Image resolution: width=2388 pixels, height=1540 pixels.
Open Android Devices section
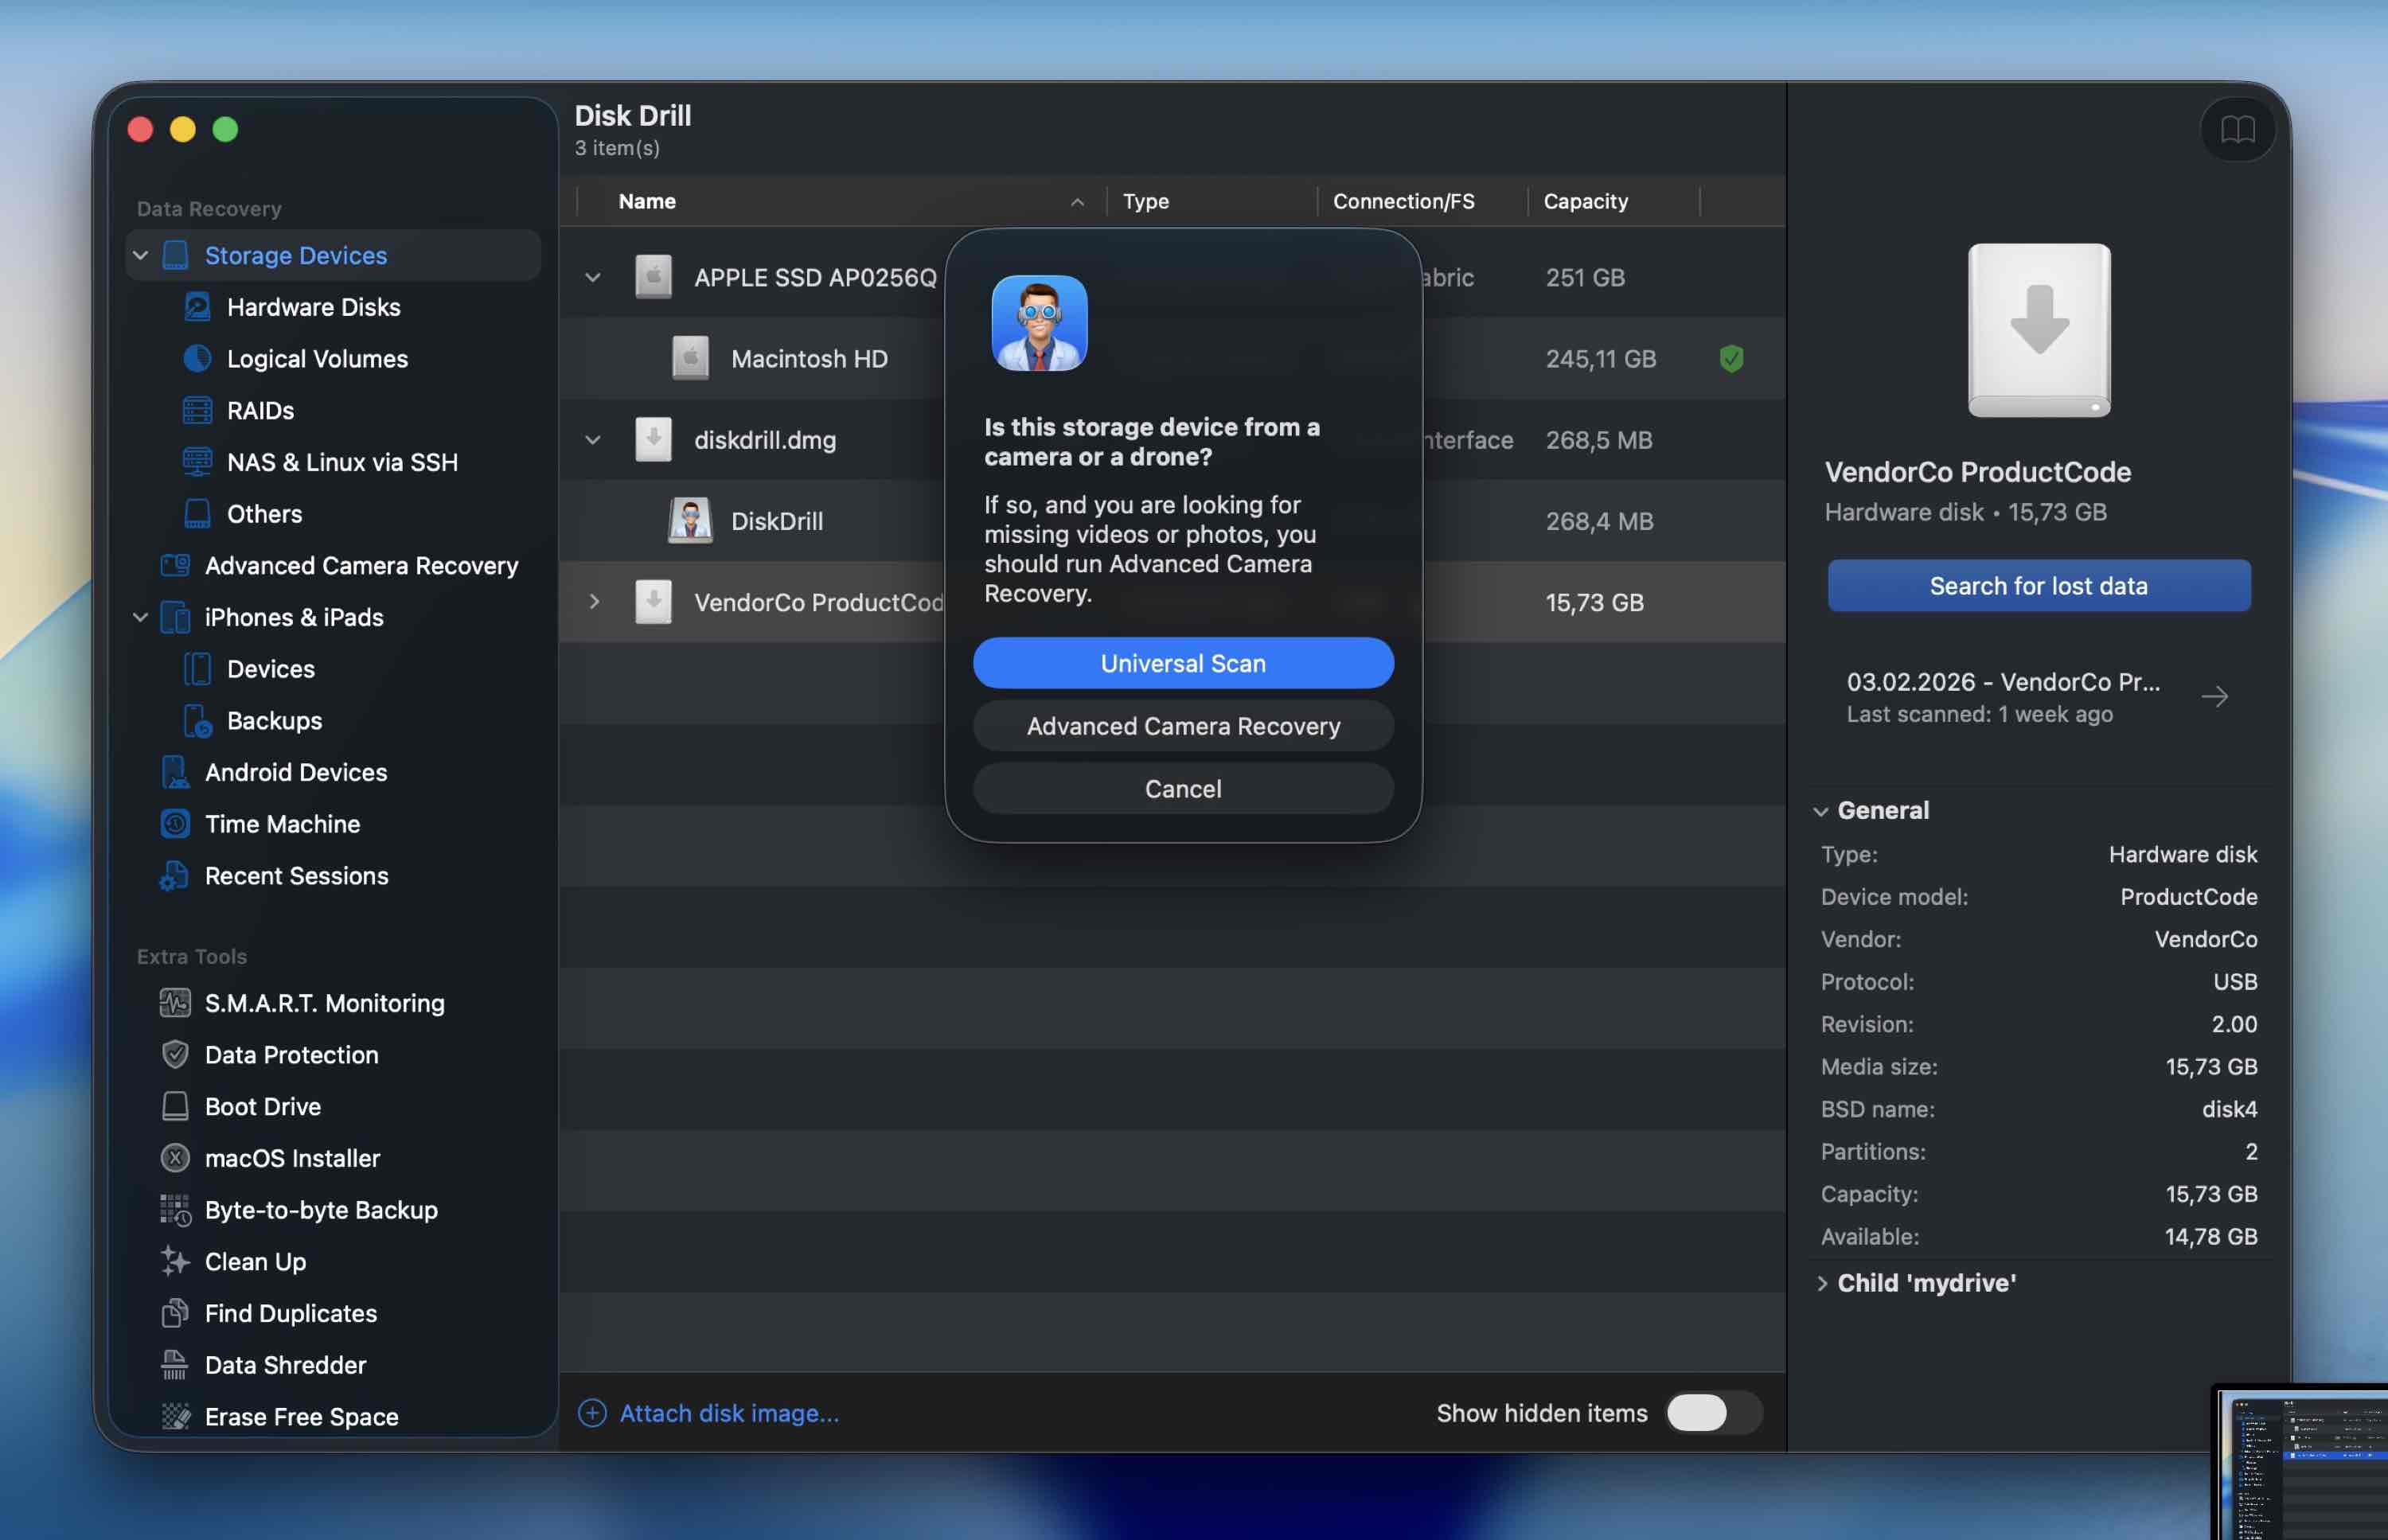pyautogui.click(x=295, y=772)
